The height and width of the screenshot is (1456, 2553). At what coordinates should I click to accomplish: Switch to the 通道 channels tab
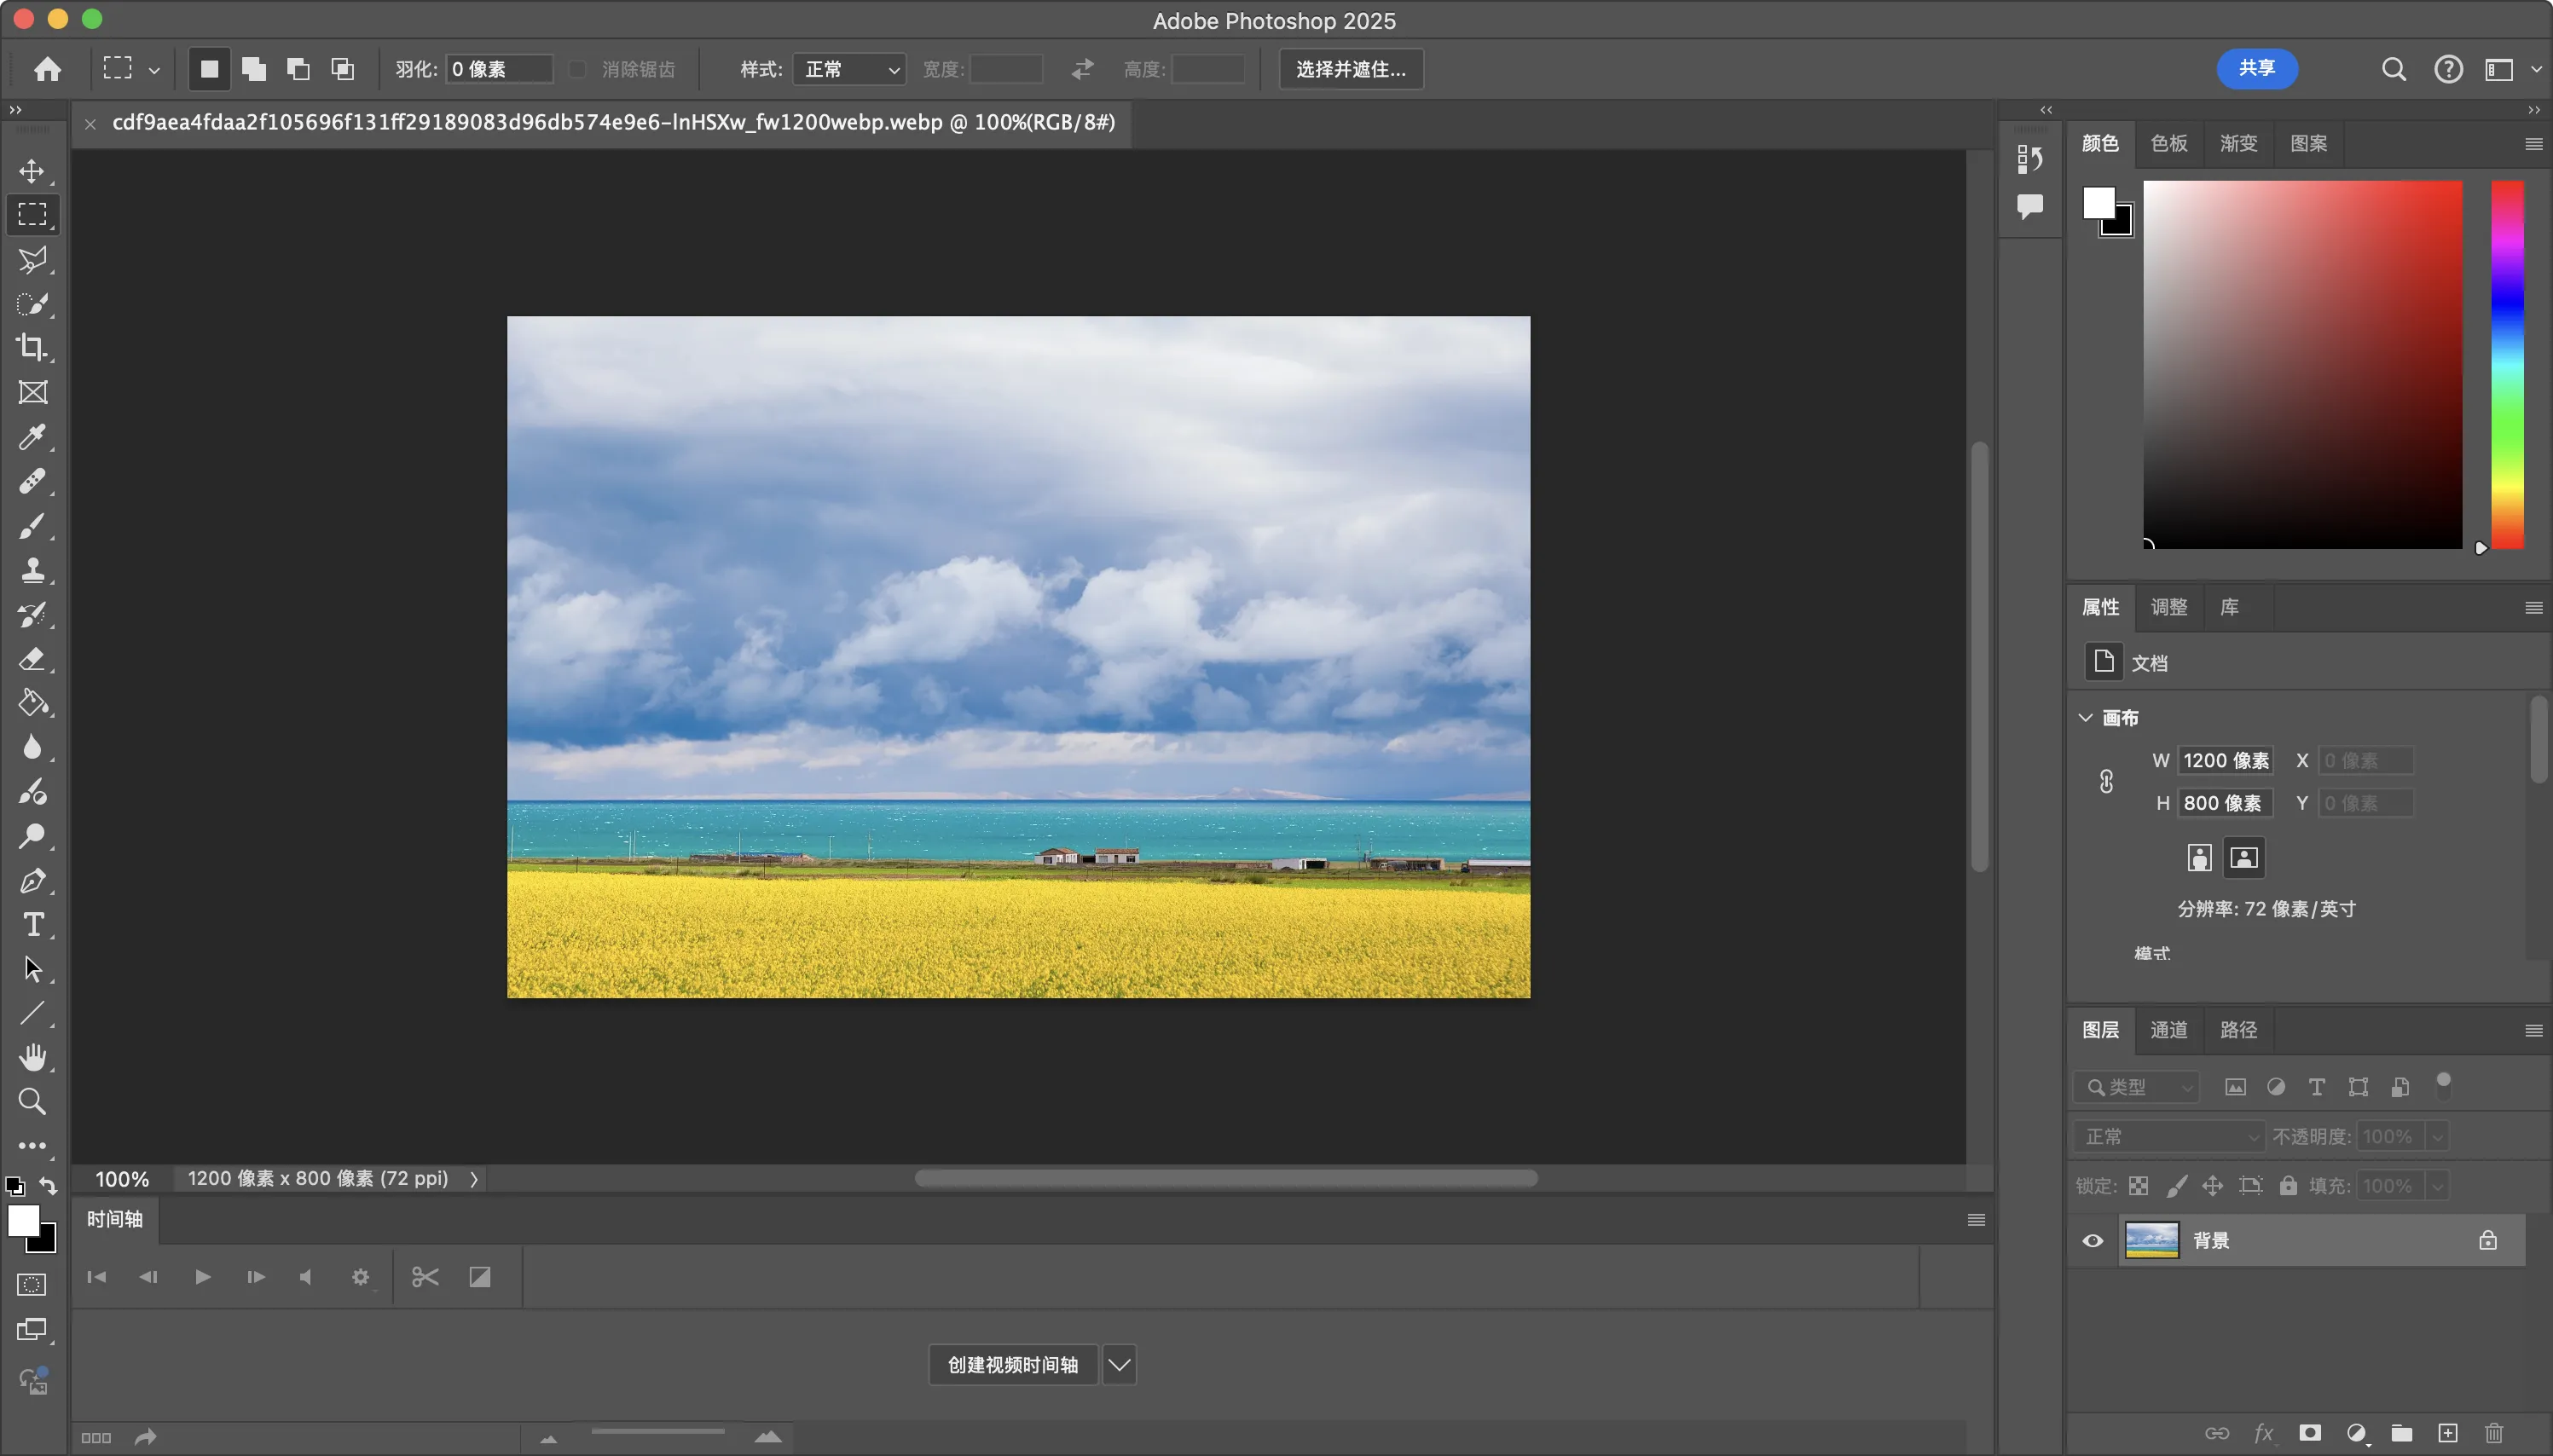2168,1030
